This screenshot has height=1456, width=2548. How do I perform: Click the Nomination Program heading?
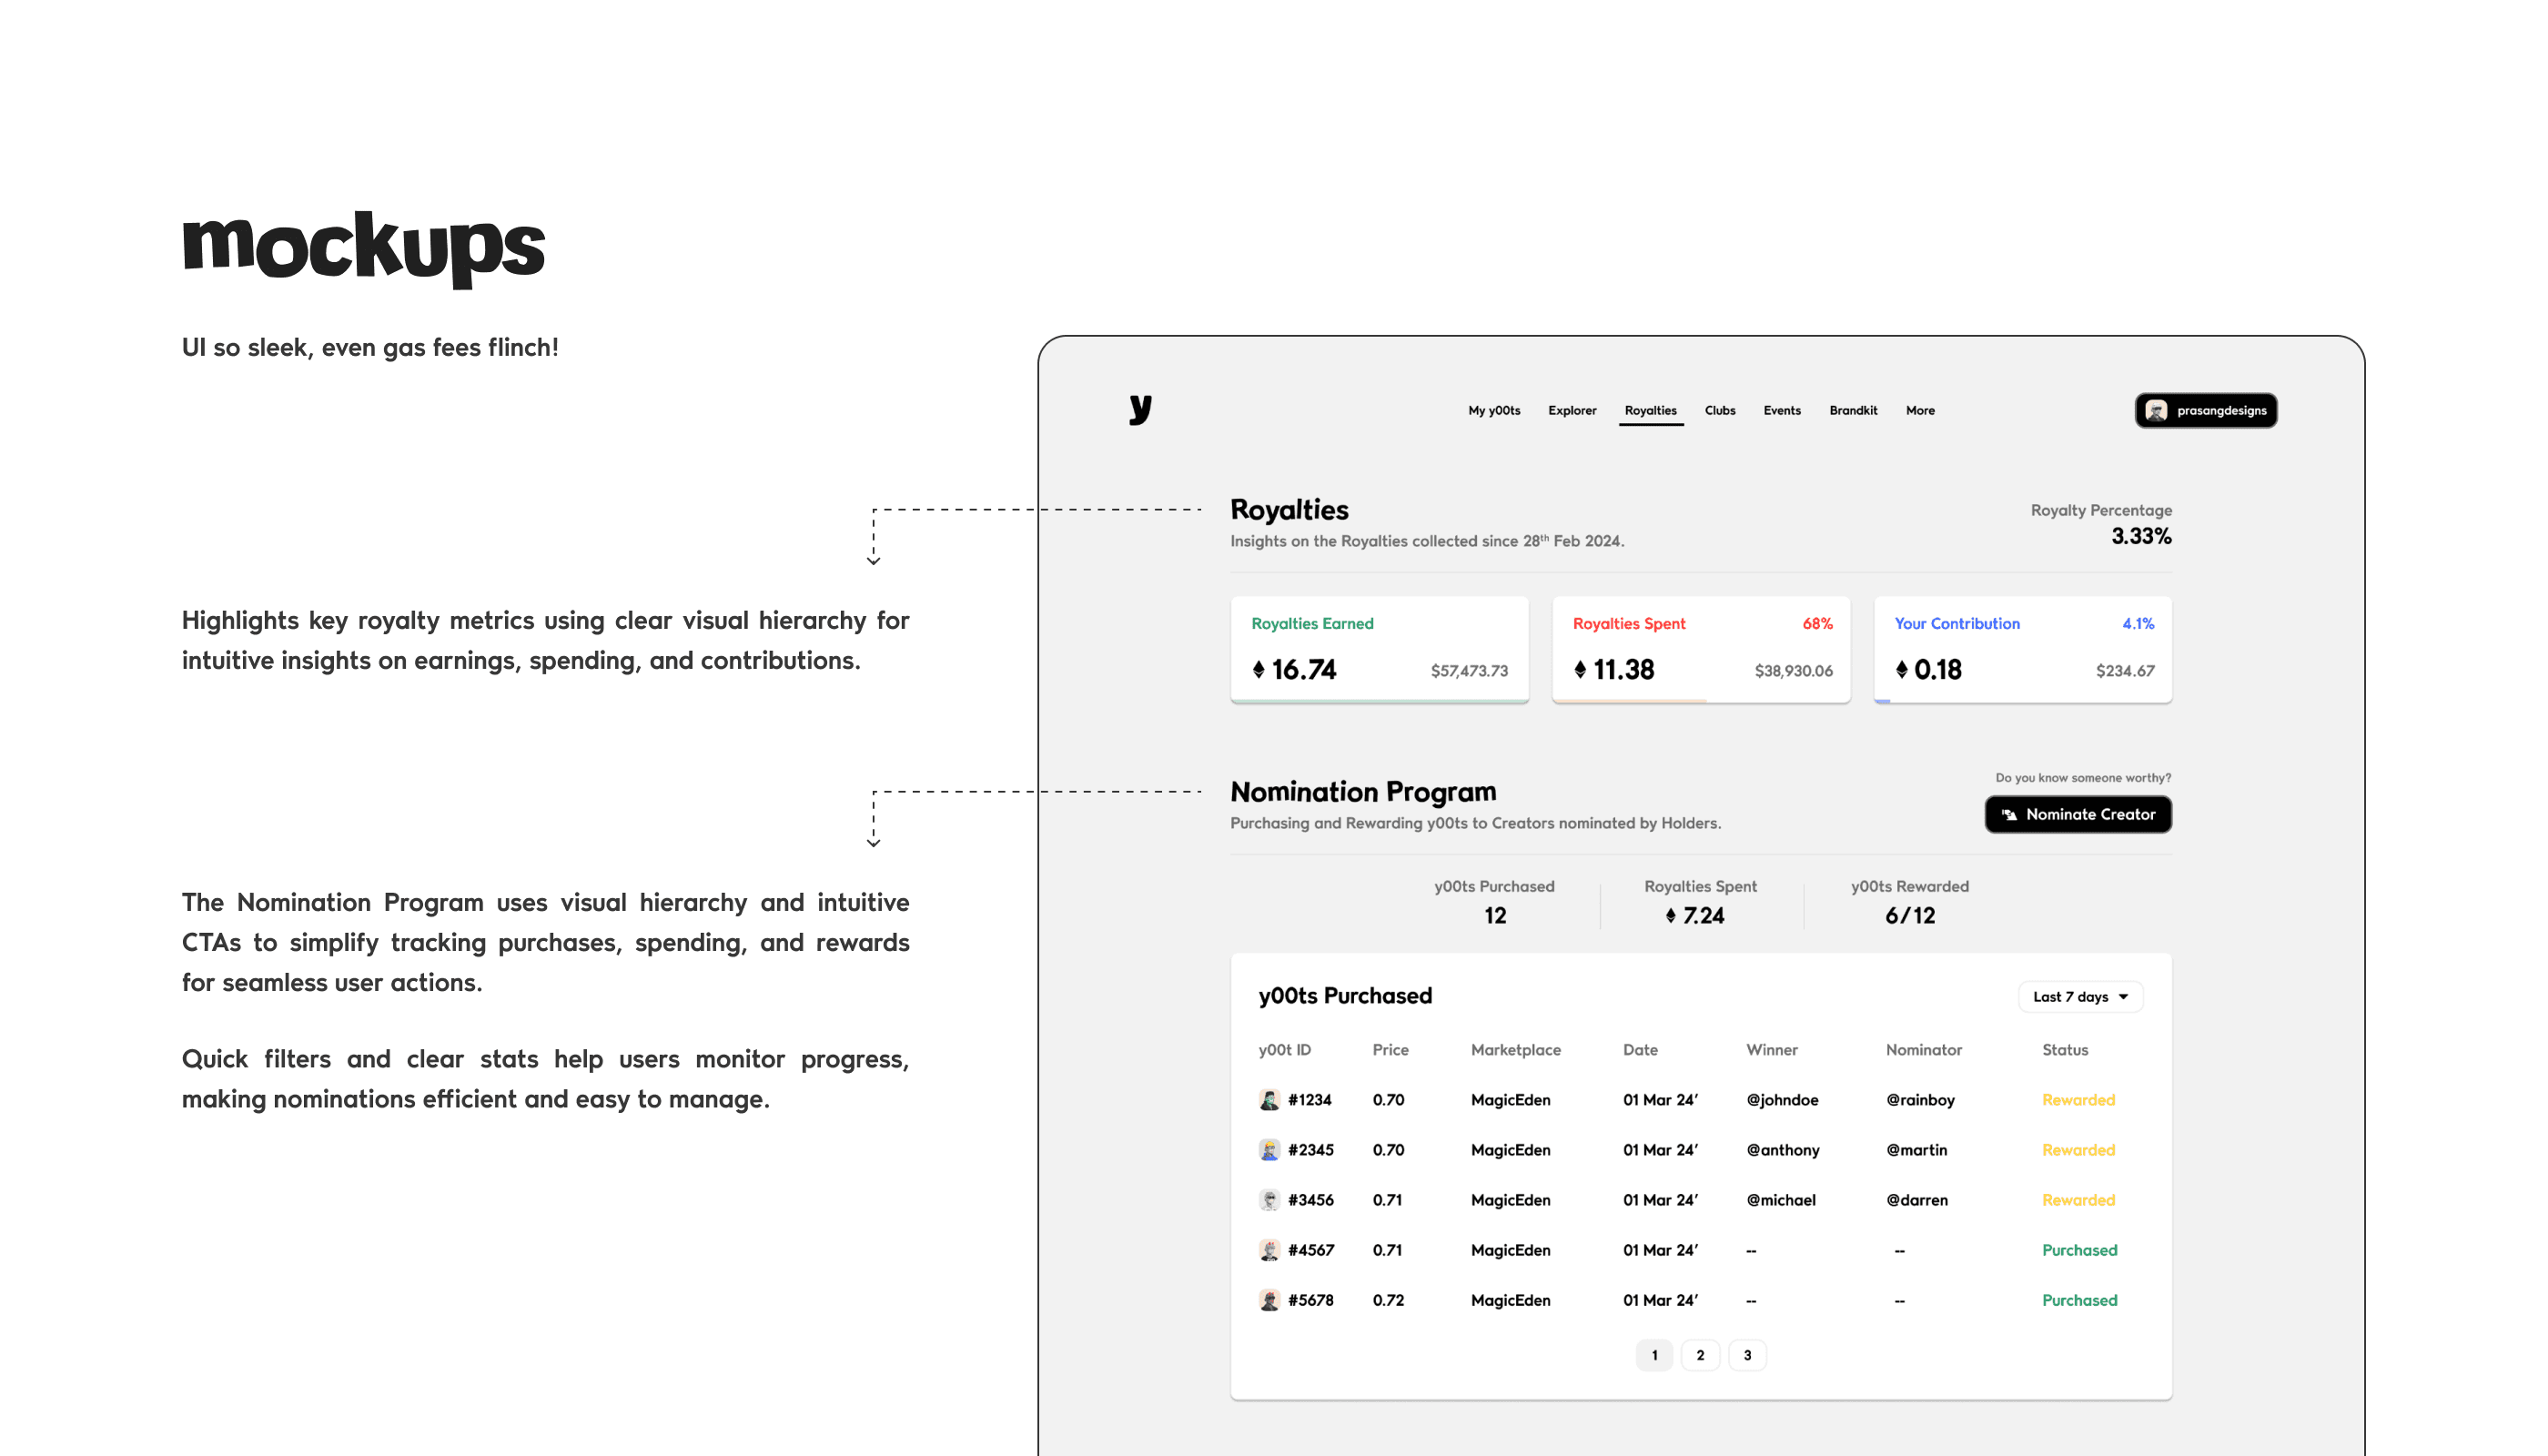[1362, 792]
